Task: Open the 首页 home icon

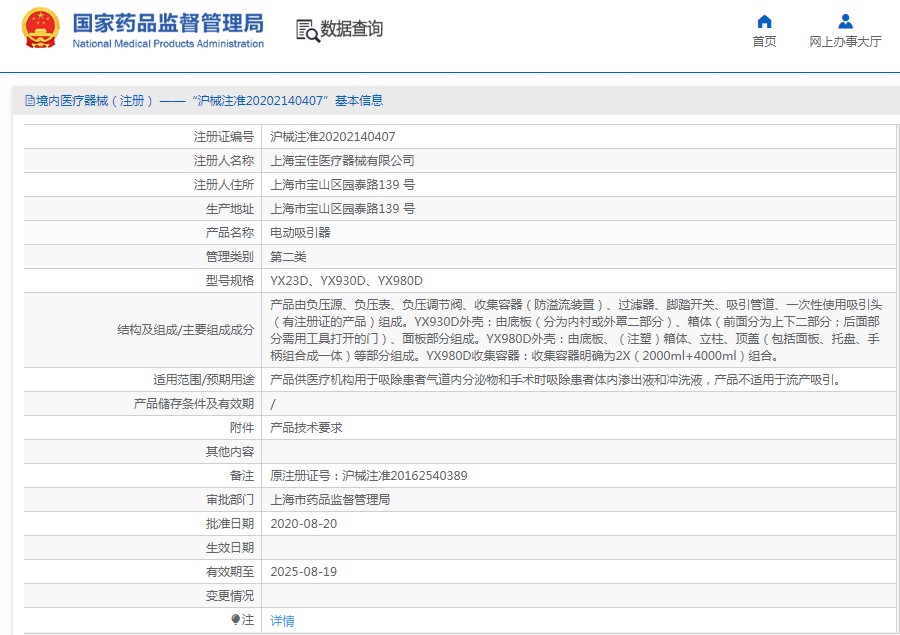Action: 764,21
